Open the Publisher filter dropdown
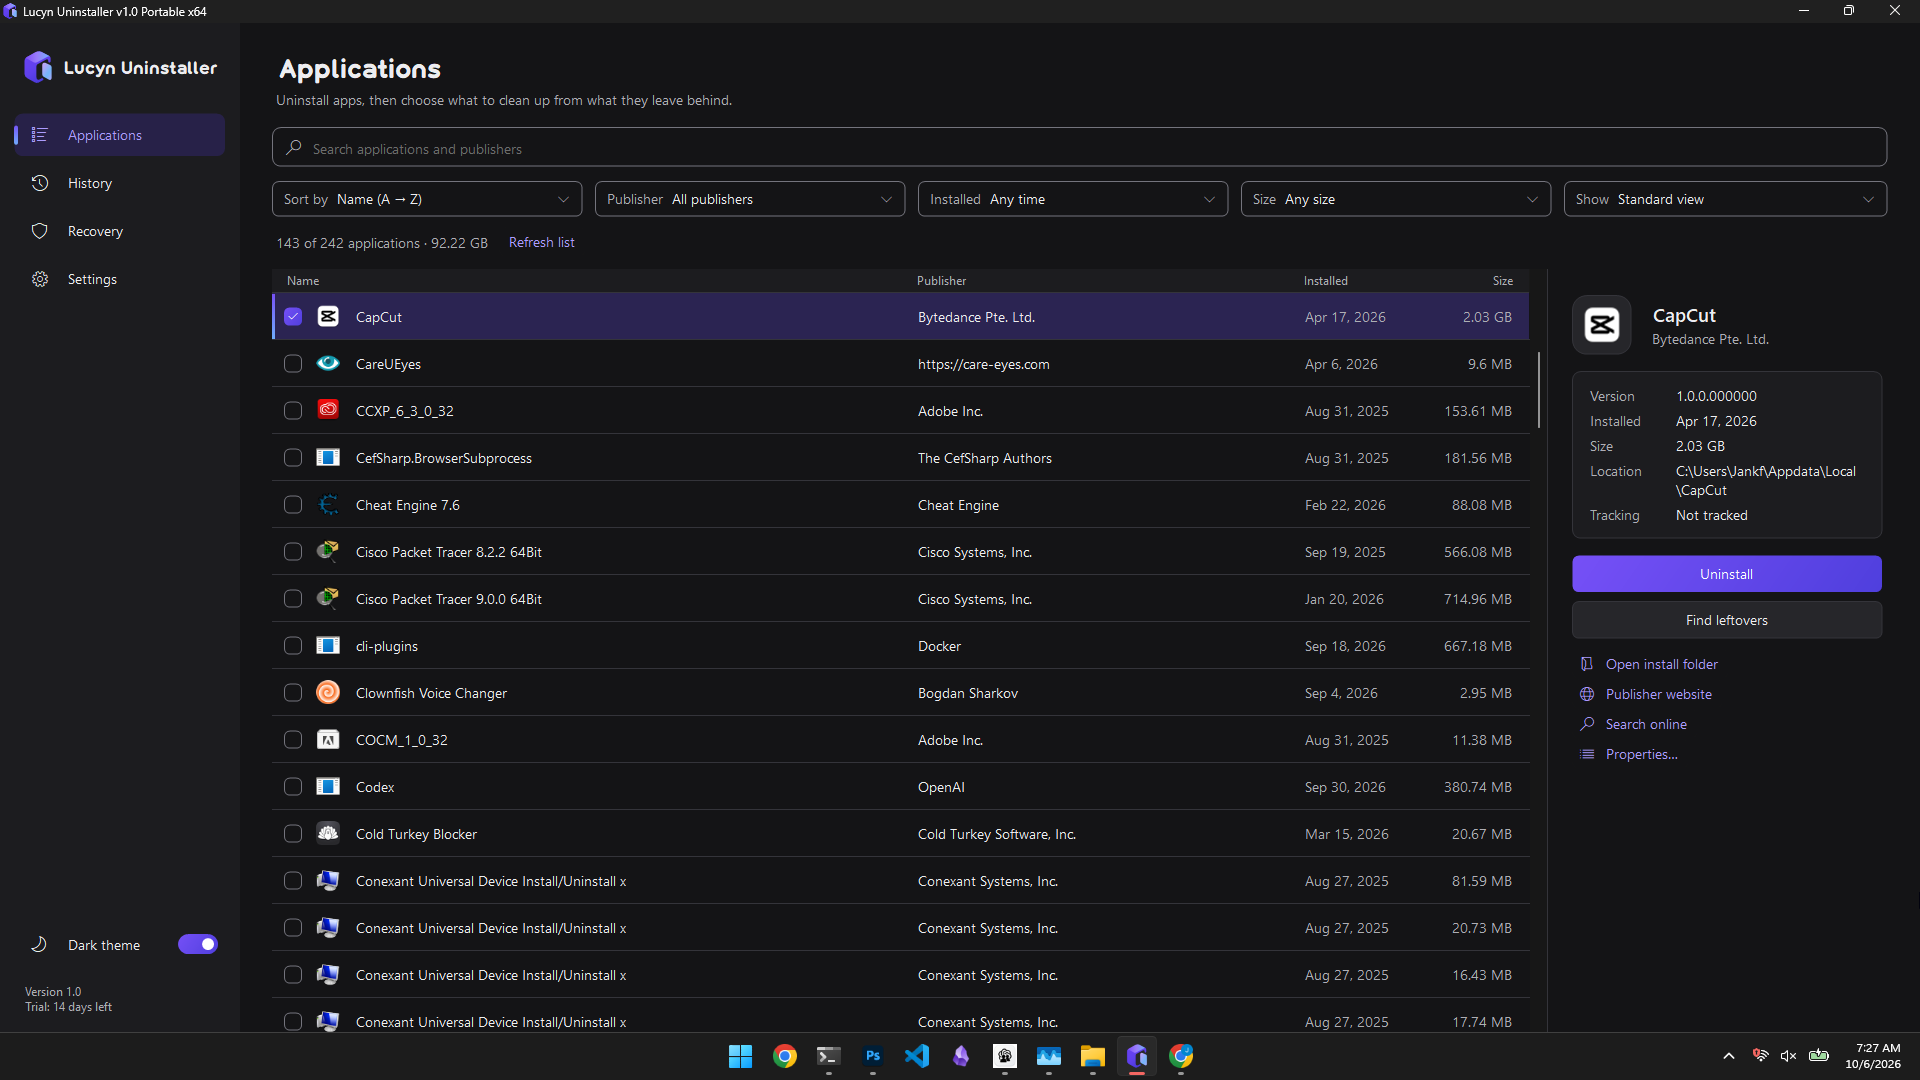The image size is (1920, 1080). (x=750, y=199)
